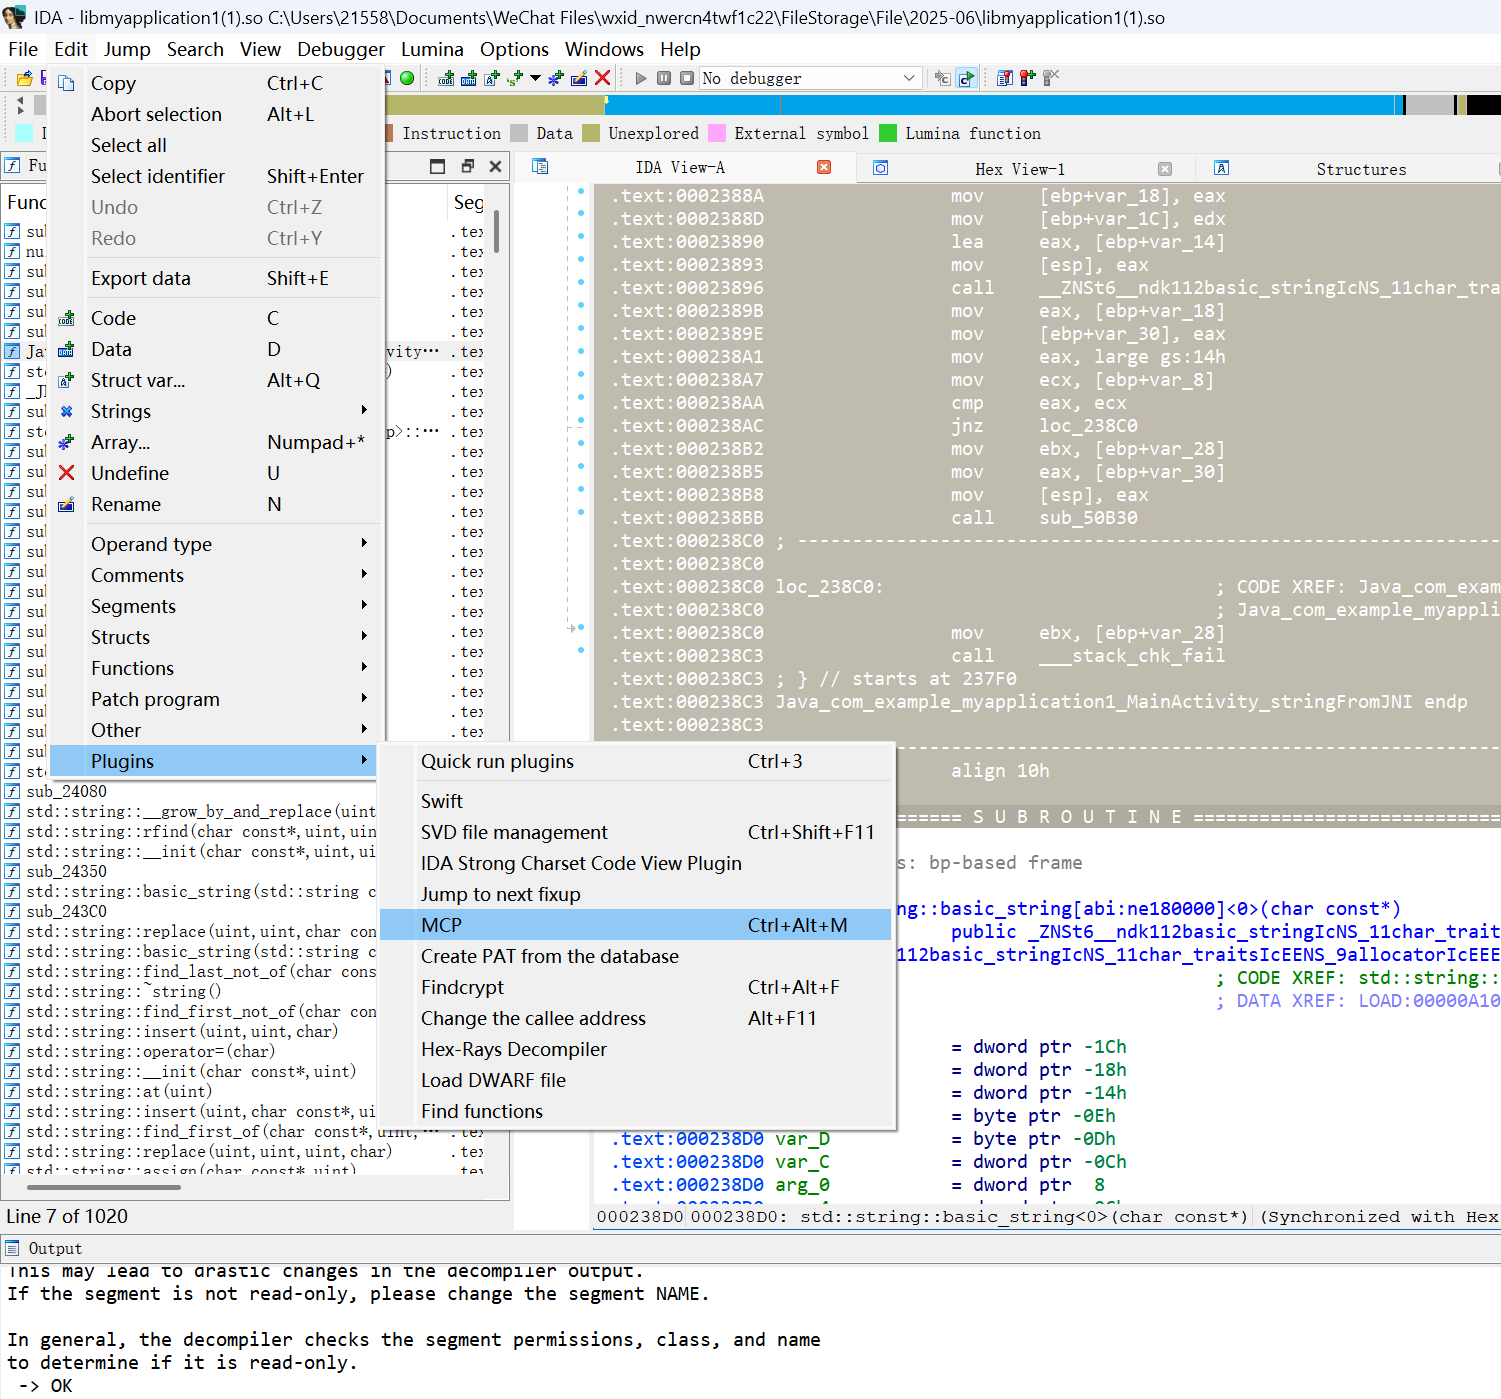Image resolution: width=1501 pixels, height=1399 pixels.
Task: Click the Unexplored olive legend swatch
Action: 591,133
